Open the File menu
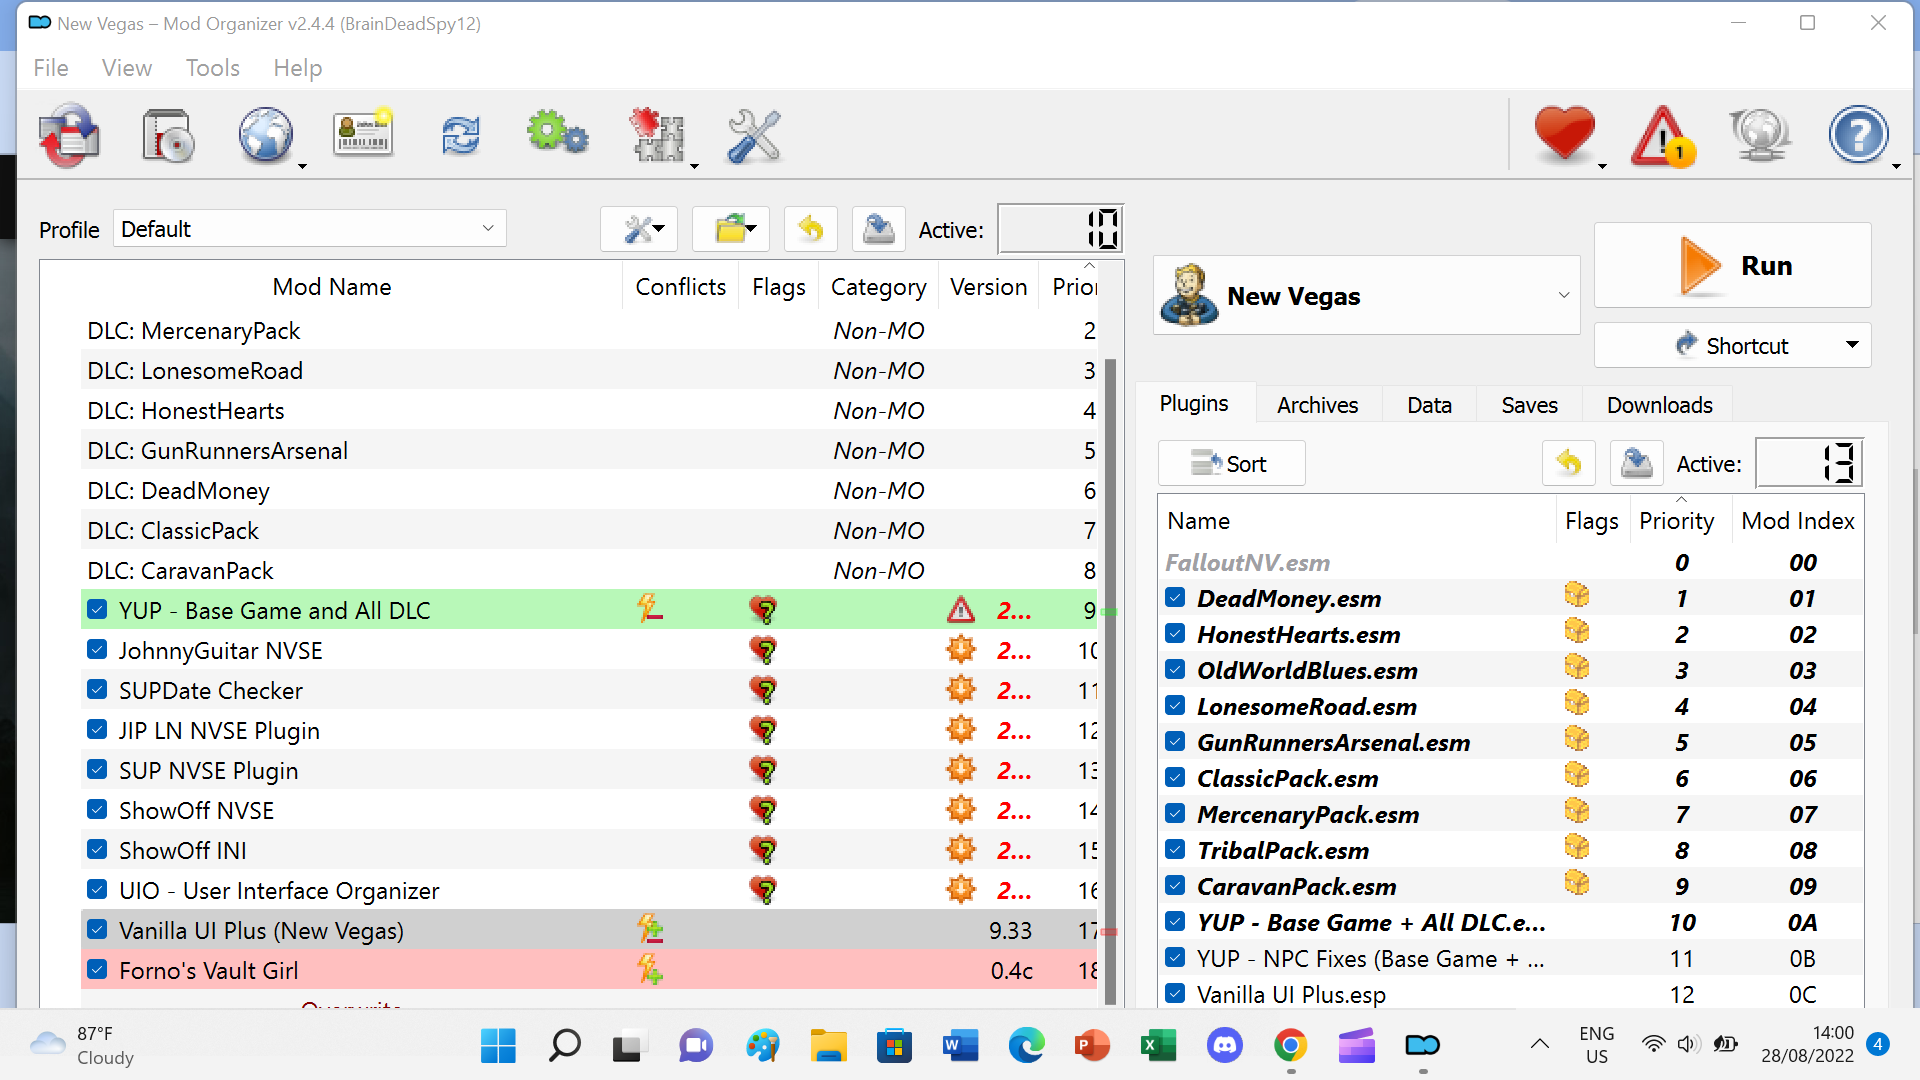1920x1080 pixels. pos(51,68)
